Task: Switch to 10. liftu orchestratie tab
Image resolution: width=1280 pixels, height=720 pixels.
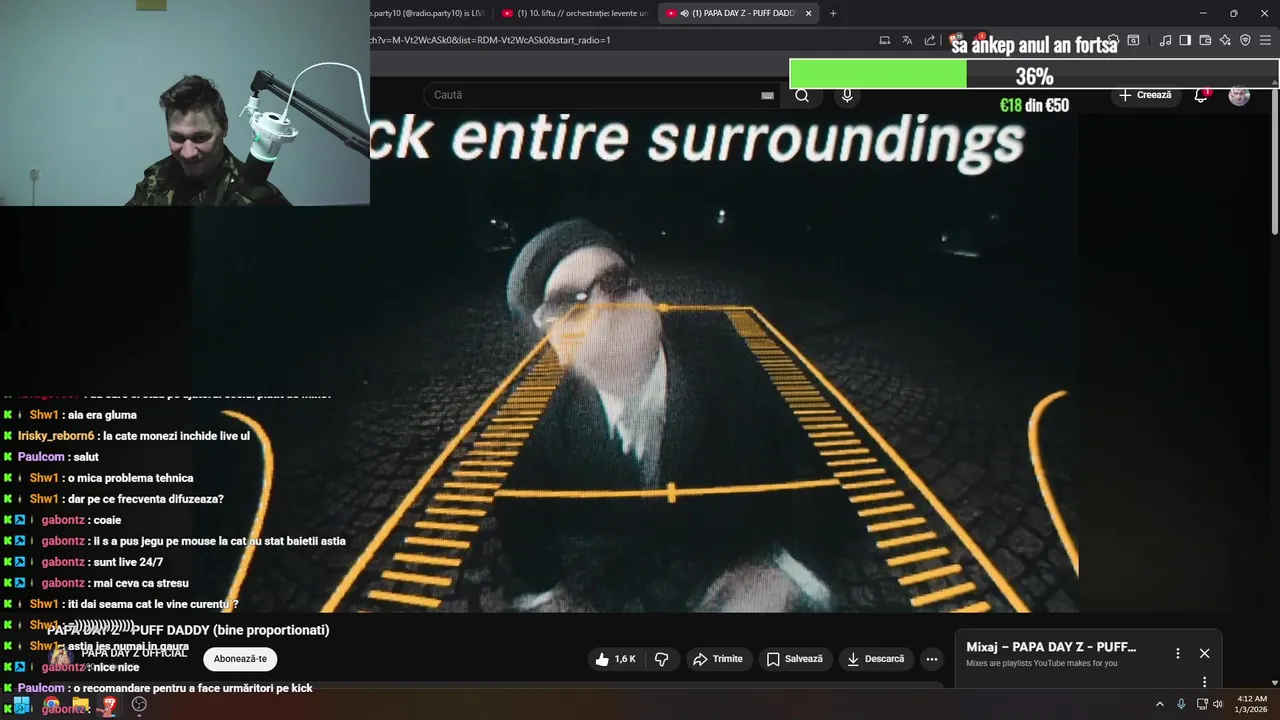Action: pos(575,13)
